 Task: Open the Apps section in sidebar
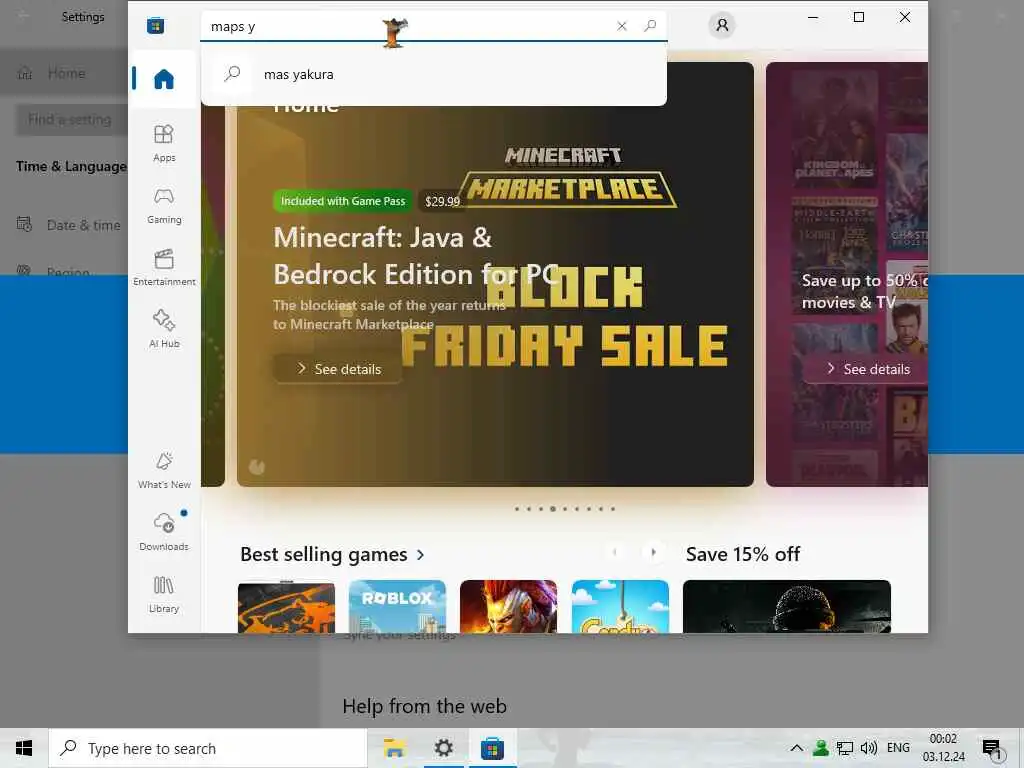[x=164, y=143]
